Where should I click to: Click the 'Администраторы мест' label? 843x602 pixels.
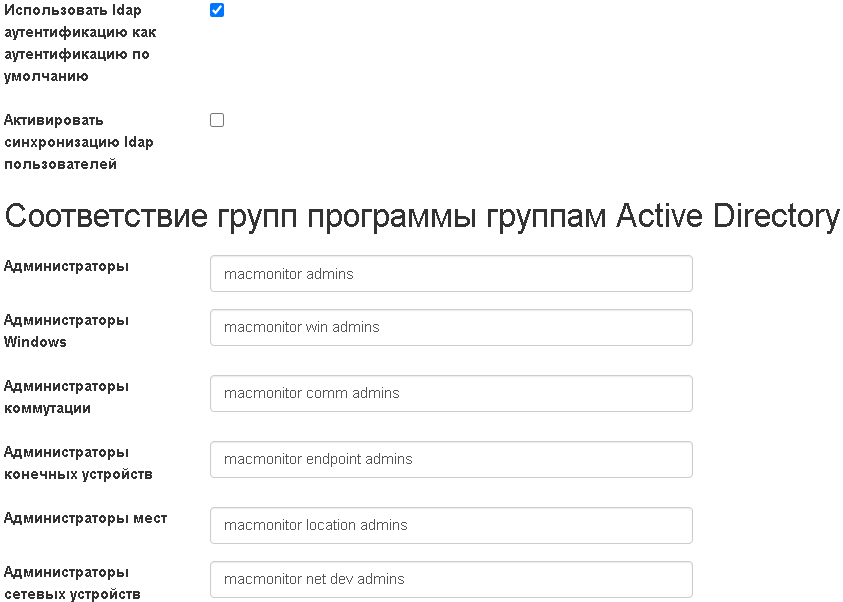pos(85,518)
